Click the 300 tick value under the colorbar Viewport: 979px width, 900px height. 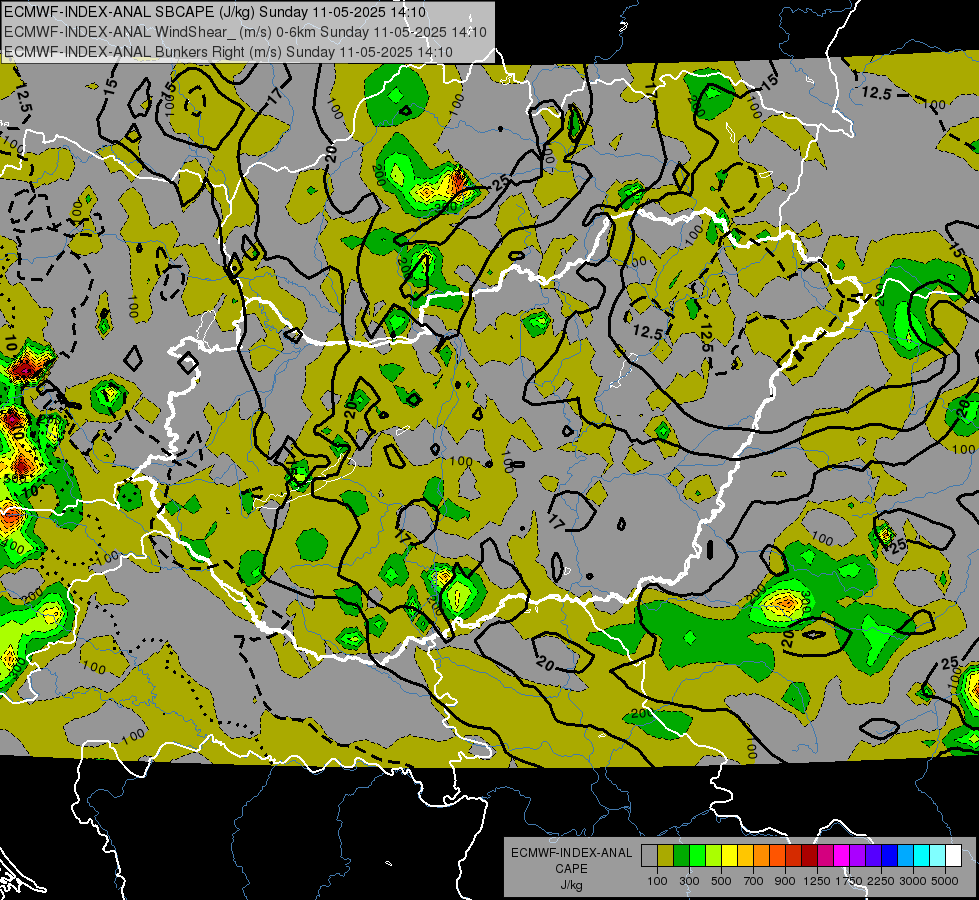pos(689,881)
